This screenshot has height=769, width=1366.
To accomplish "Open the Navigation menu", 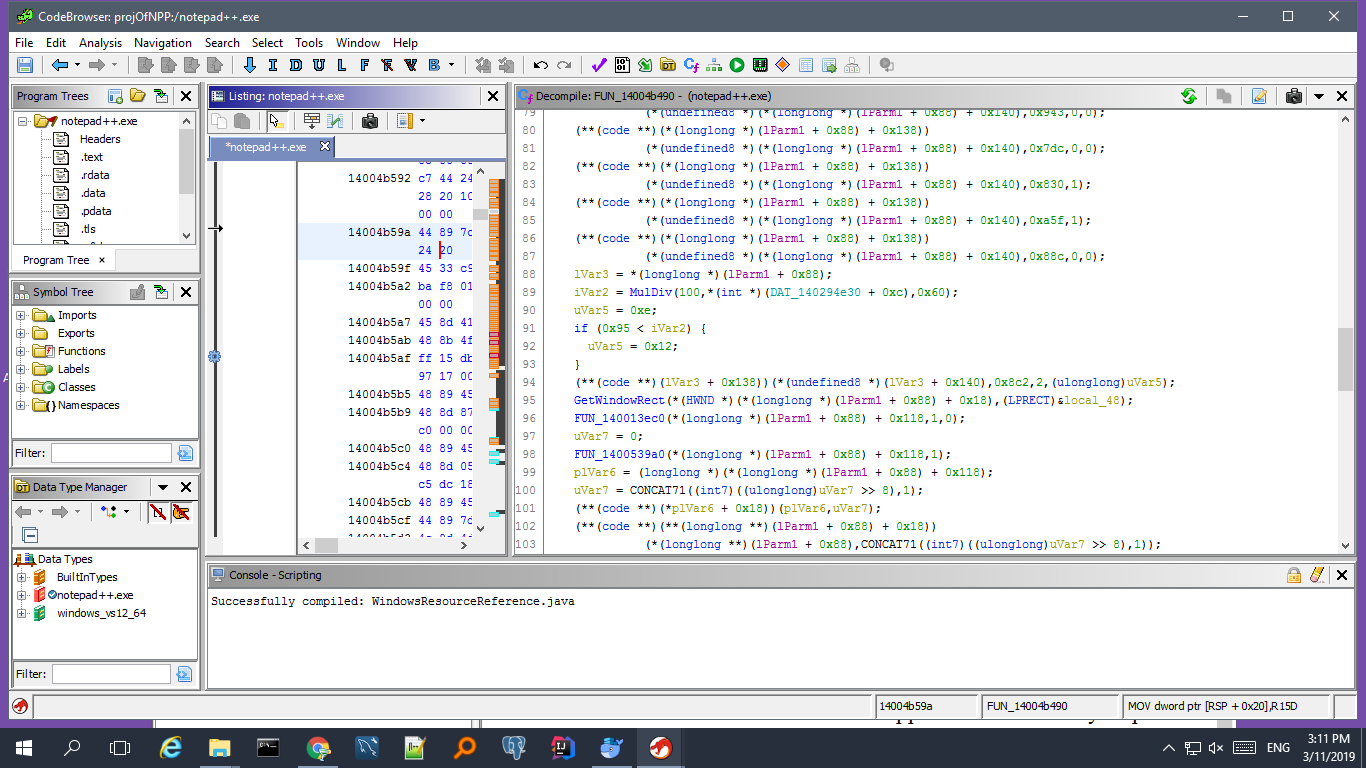I will (x=163, y=43).
